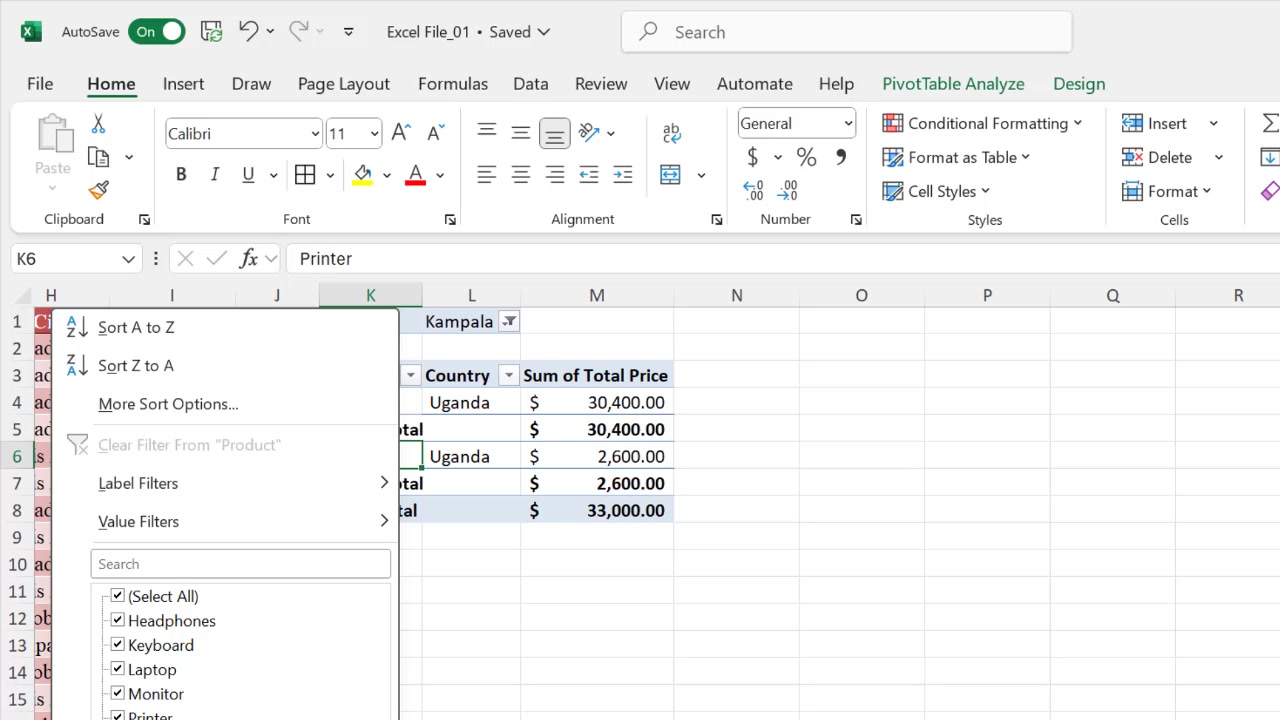Switch to the Formulas tab
This screenshot has width=1280, height=720.
tap(453, 84)
